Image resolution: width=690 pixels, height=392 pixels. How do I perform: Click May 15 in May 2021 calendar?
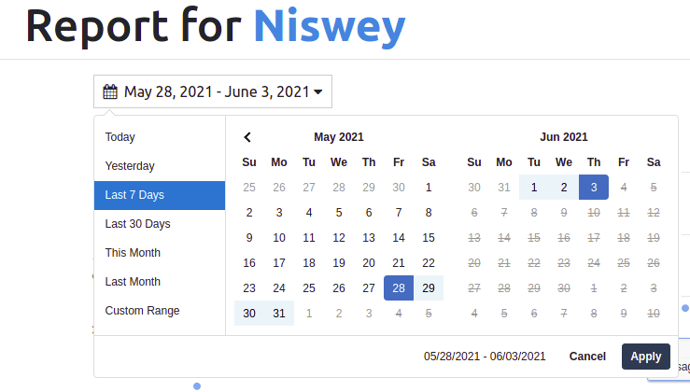click(x=429, y=238)
